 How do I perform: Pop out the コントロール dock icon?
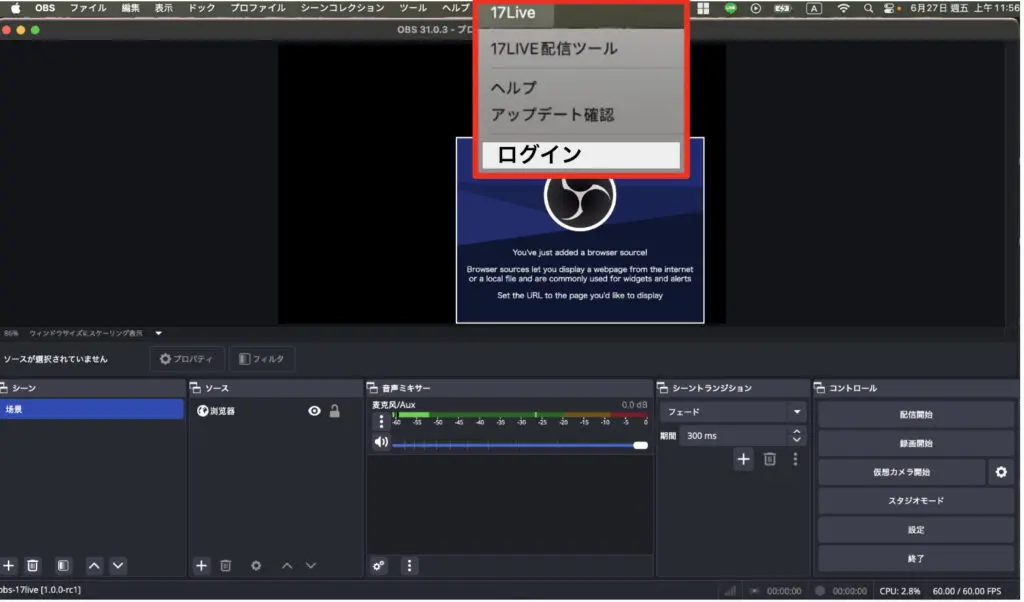[x=820, y=389]
